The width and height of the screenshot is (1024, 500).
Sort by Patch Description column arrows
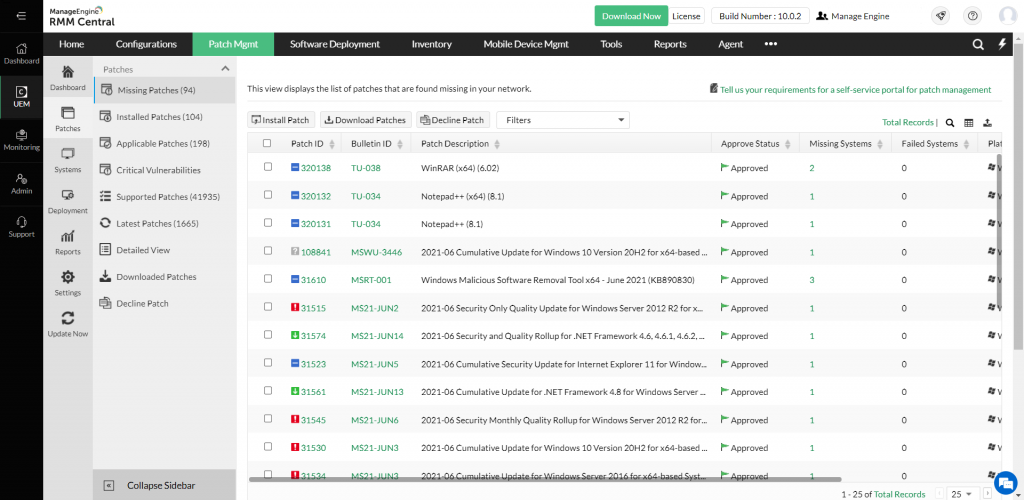click(497, 144)
